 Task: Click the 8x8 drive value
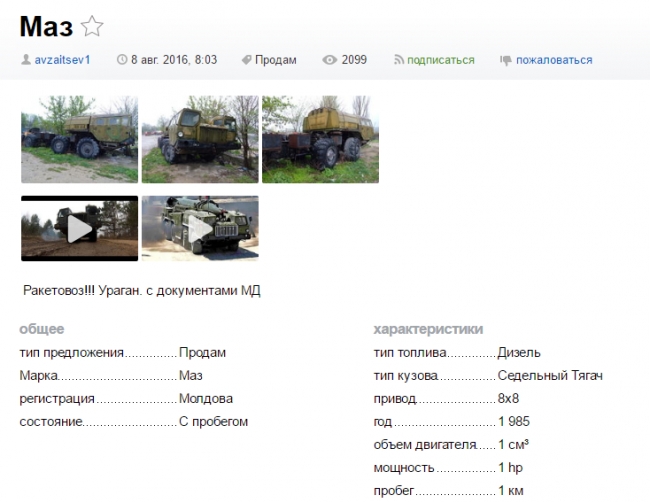[508, 399]
